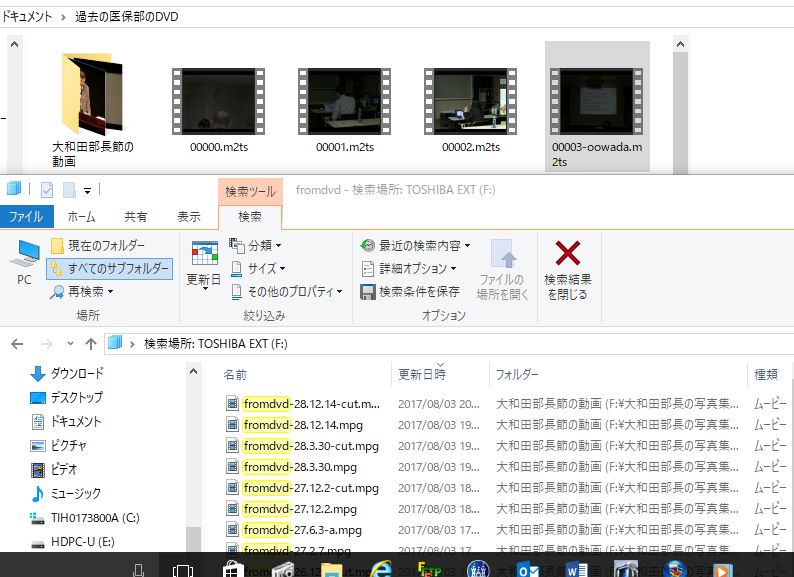
Task: Toggle すべてのサブフォルダー search scope
Action: coord(109,269)
